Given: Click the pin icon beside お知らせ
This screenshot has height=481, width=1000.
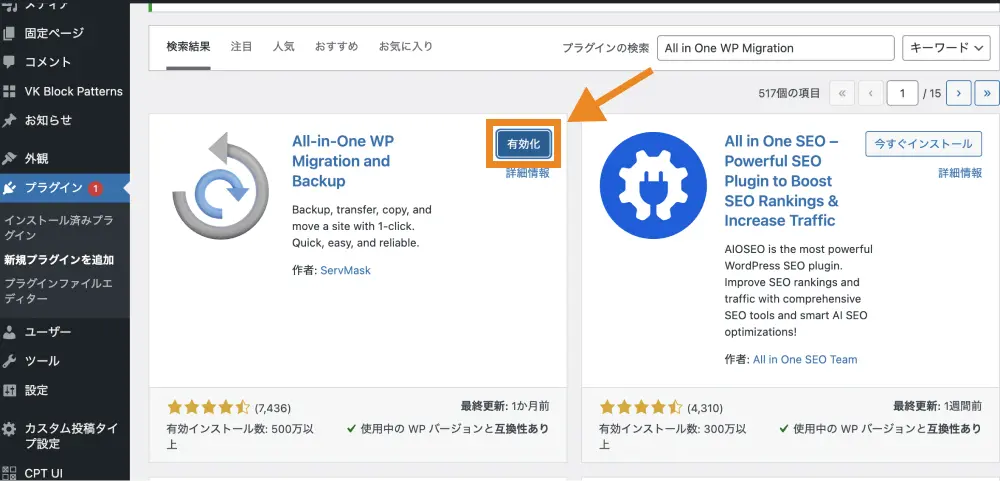Looking at the screenshot, I should click(9, 120).
